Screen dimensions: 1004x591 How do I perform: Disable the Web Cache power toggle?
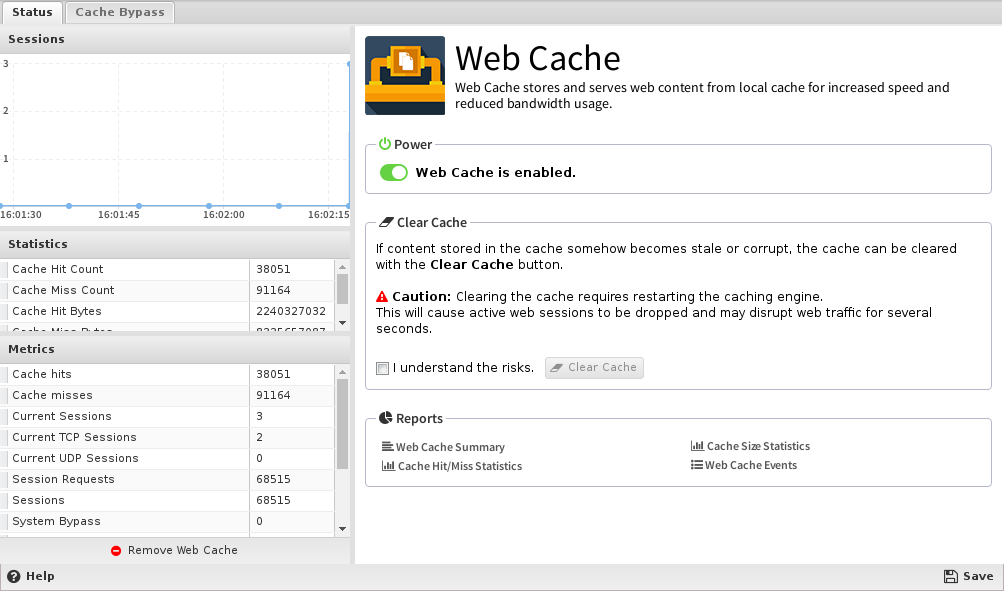tap(394, 172)
